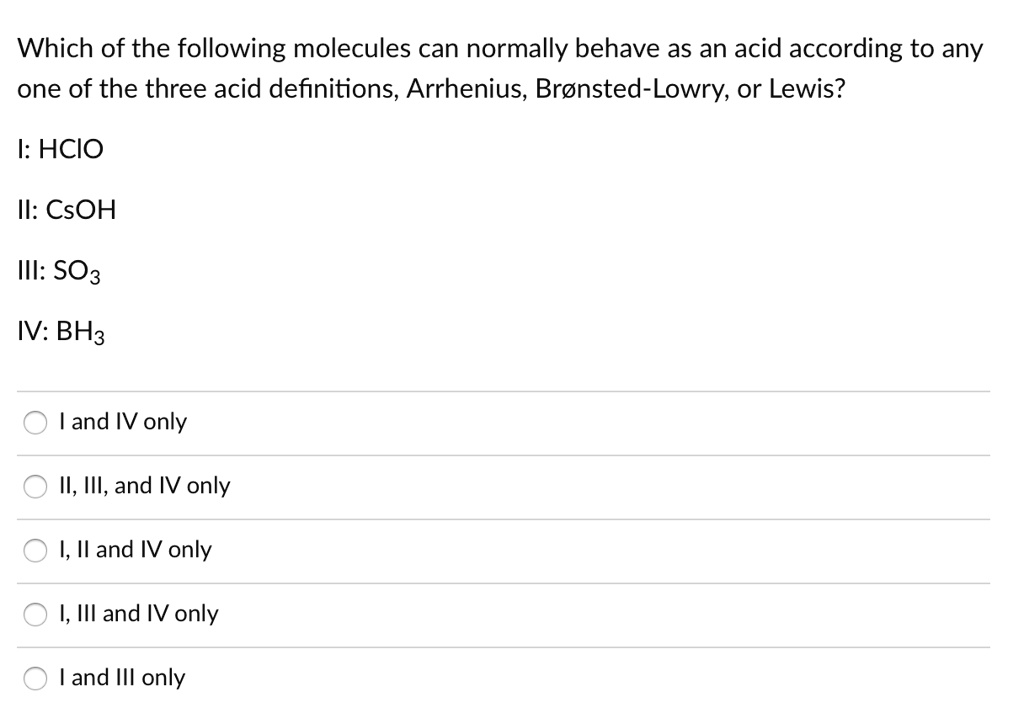
Task: Select the "II, III, and IV only" radio button
Action: 35,486
